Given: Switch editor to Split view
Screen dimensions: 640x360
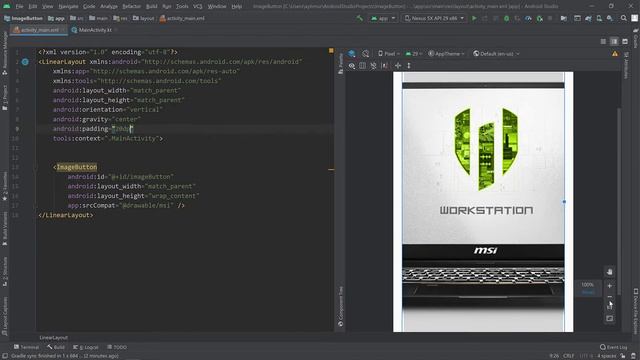Looking at the screenshot, I should 614,42.
